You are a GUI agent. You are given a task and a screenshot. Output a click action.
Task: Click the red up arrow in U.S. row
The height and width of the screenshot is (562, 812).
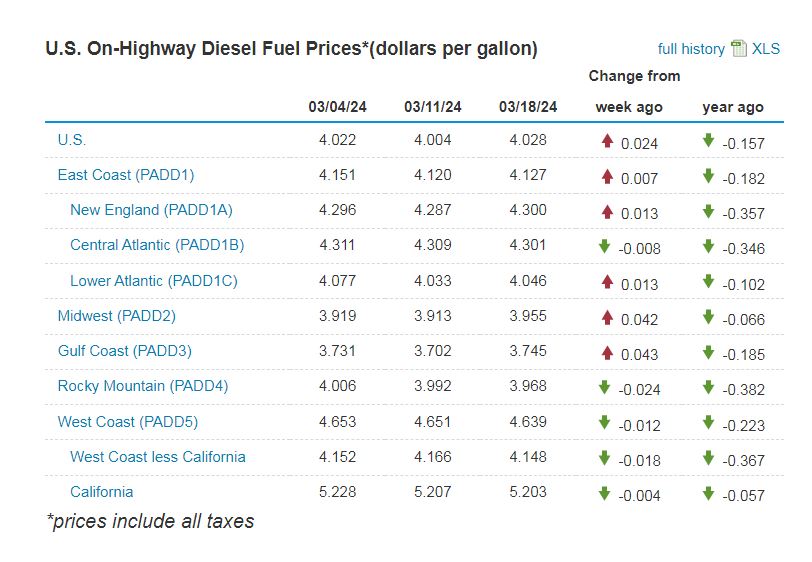(x=607, y=141)
